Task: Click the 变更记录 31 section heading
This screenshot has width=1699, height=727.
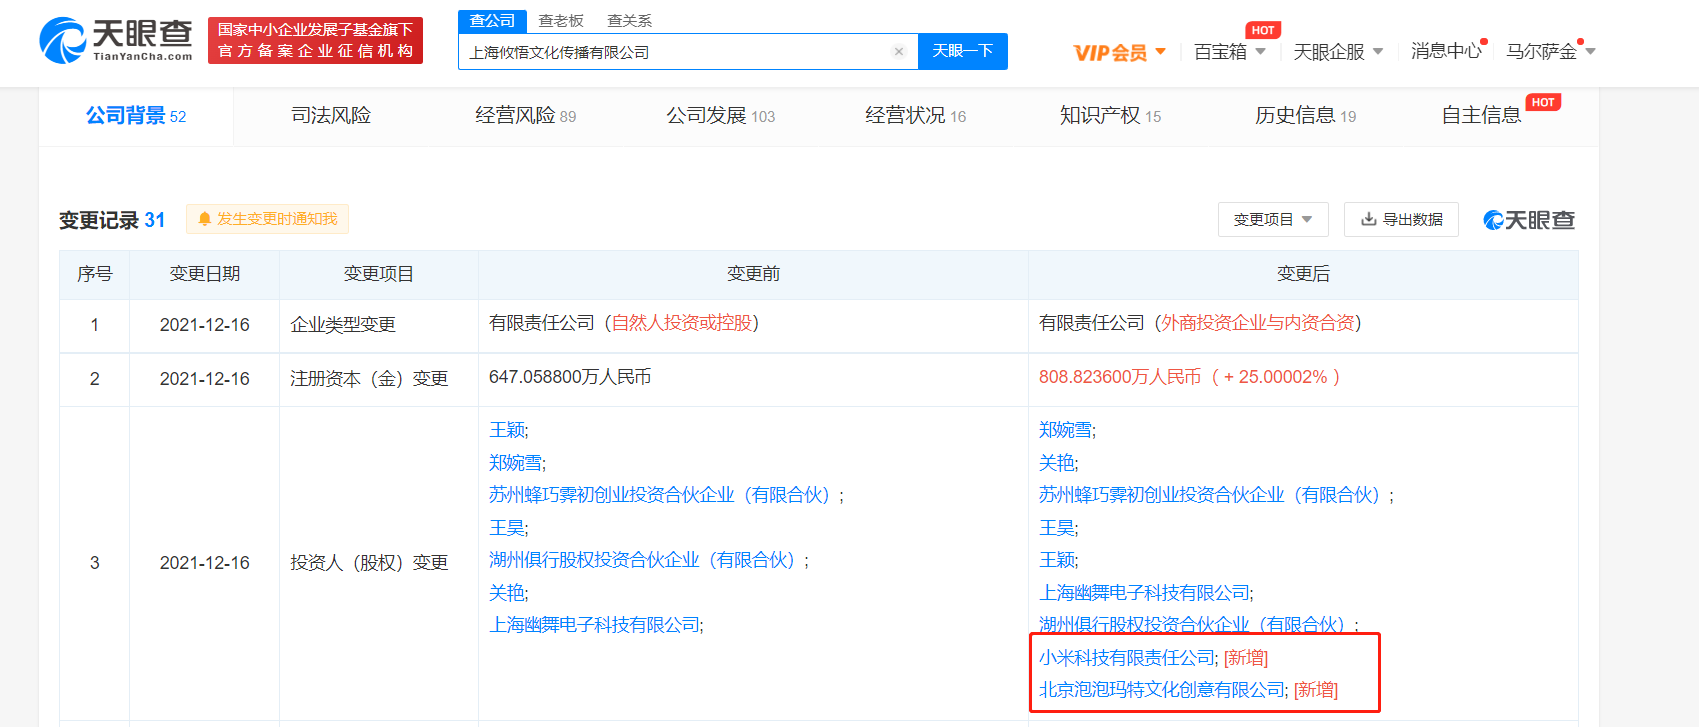Action: pyautogui.click(x=112, y=220)
